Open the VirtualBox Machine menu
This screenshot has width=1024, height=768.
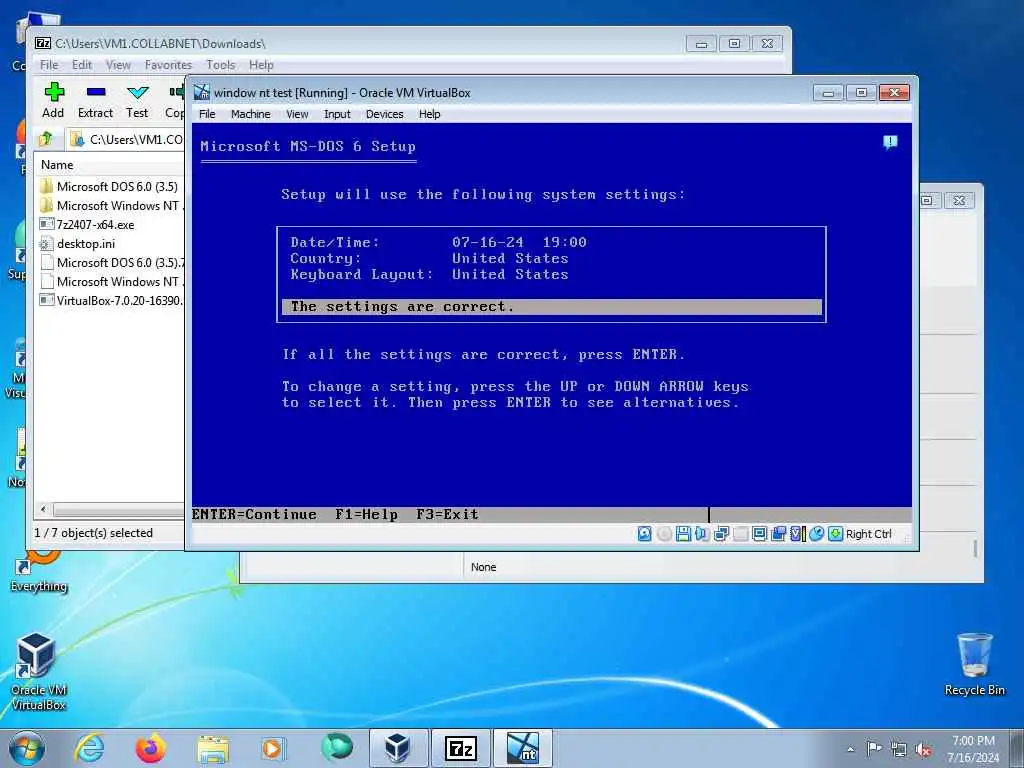tap(250, 114)
